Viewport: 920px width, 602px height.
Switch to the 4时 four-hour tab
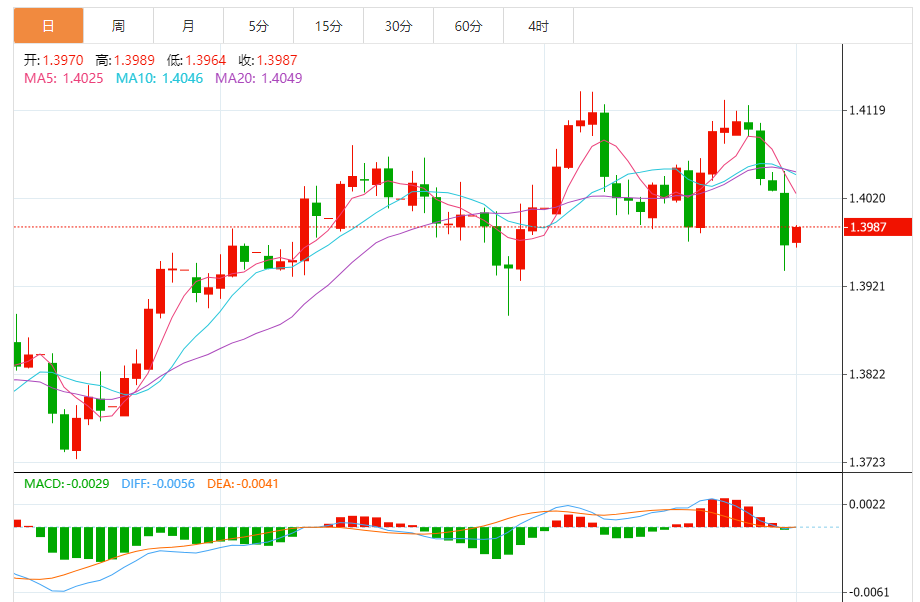pos(538,26)
